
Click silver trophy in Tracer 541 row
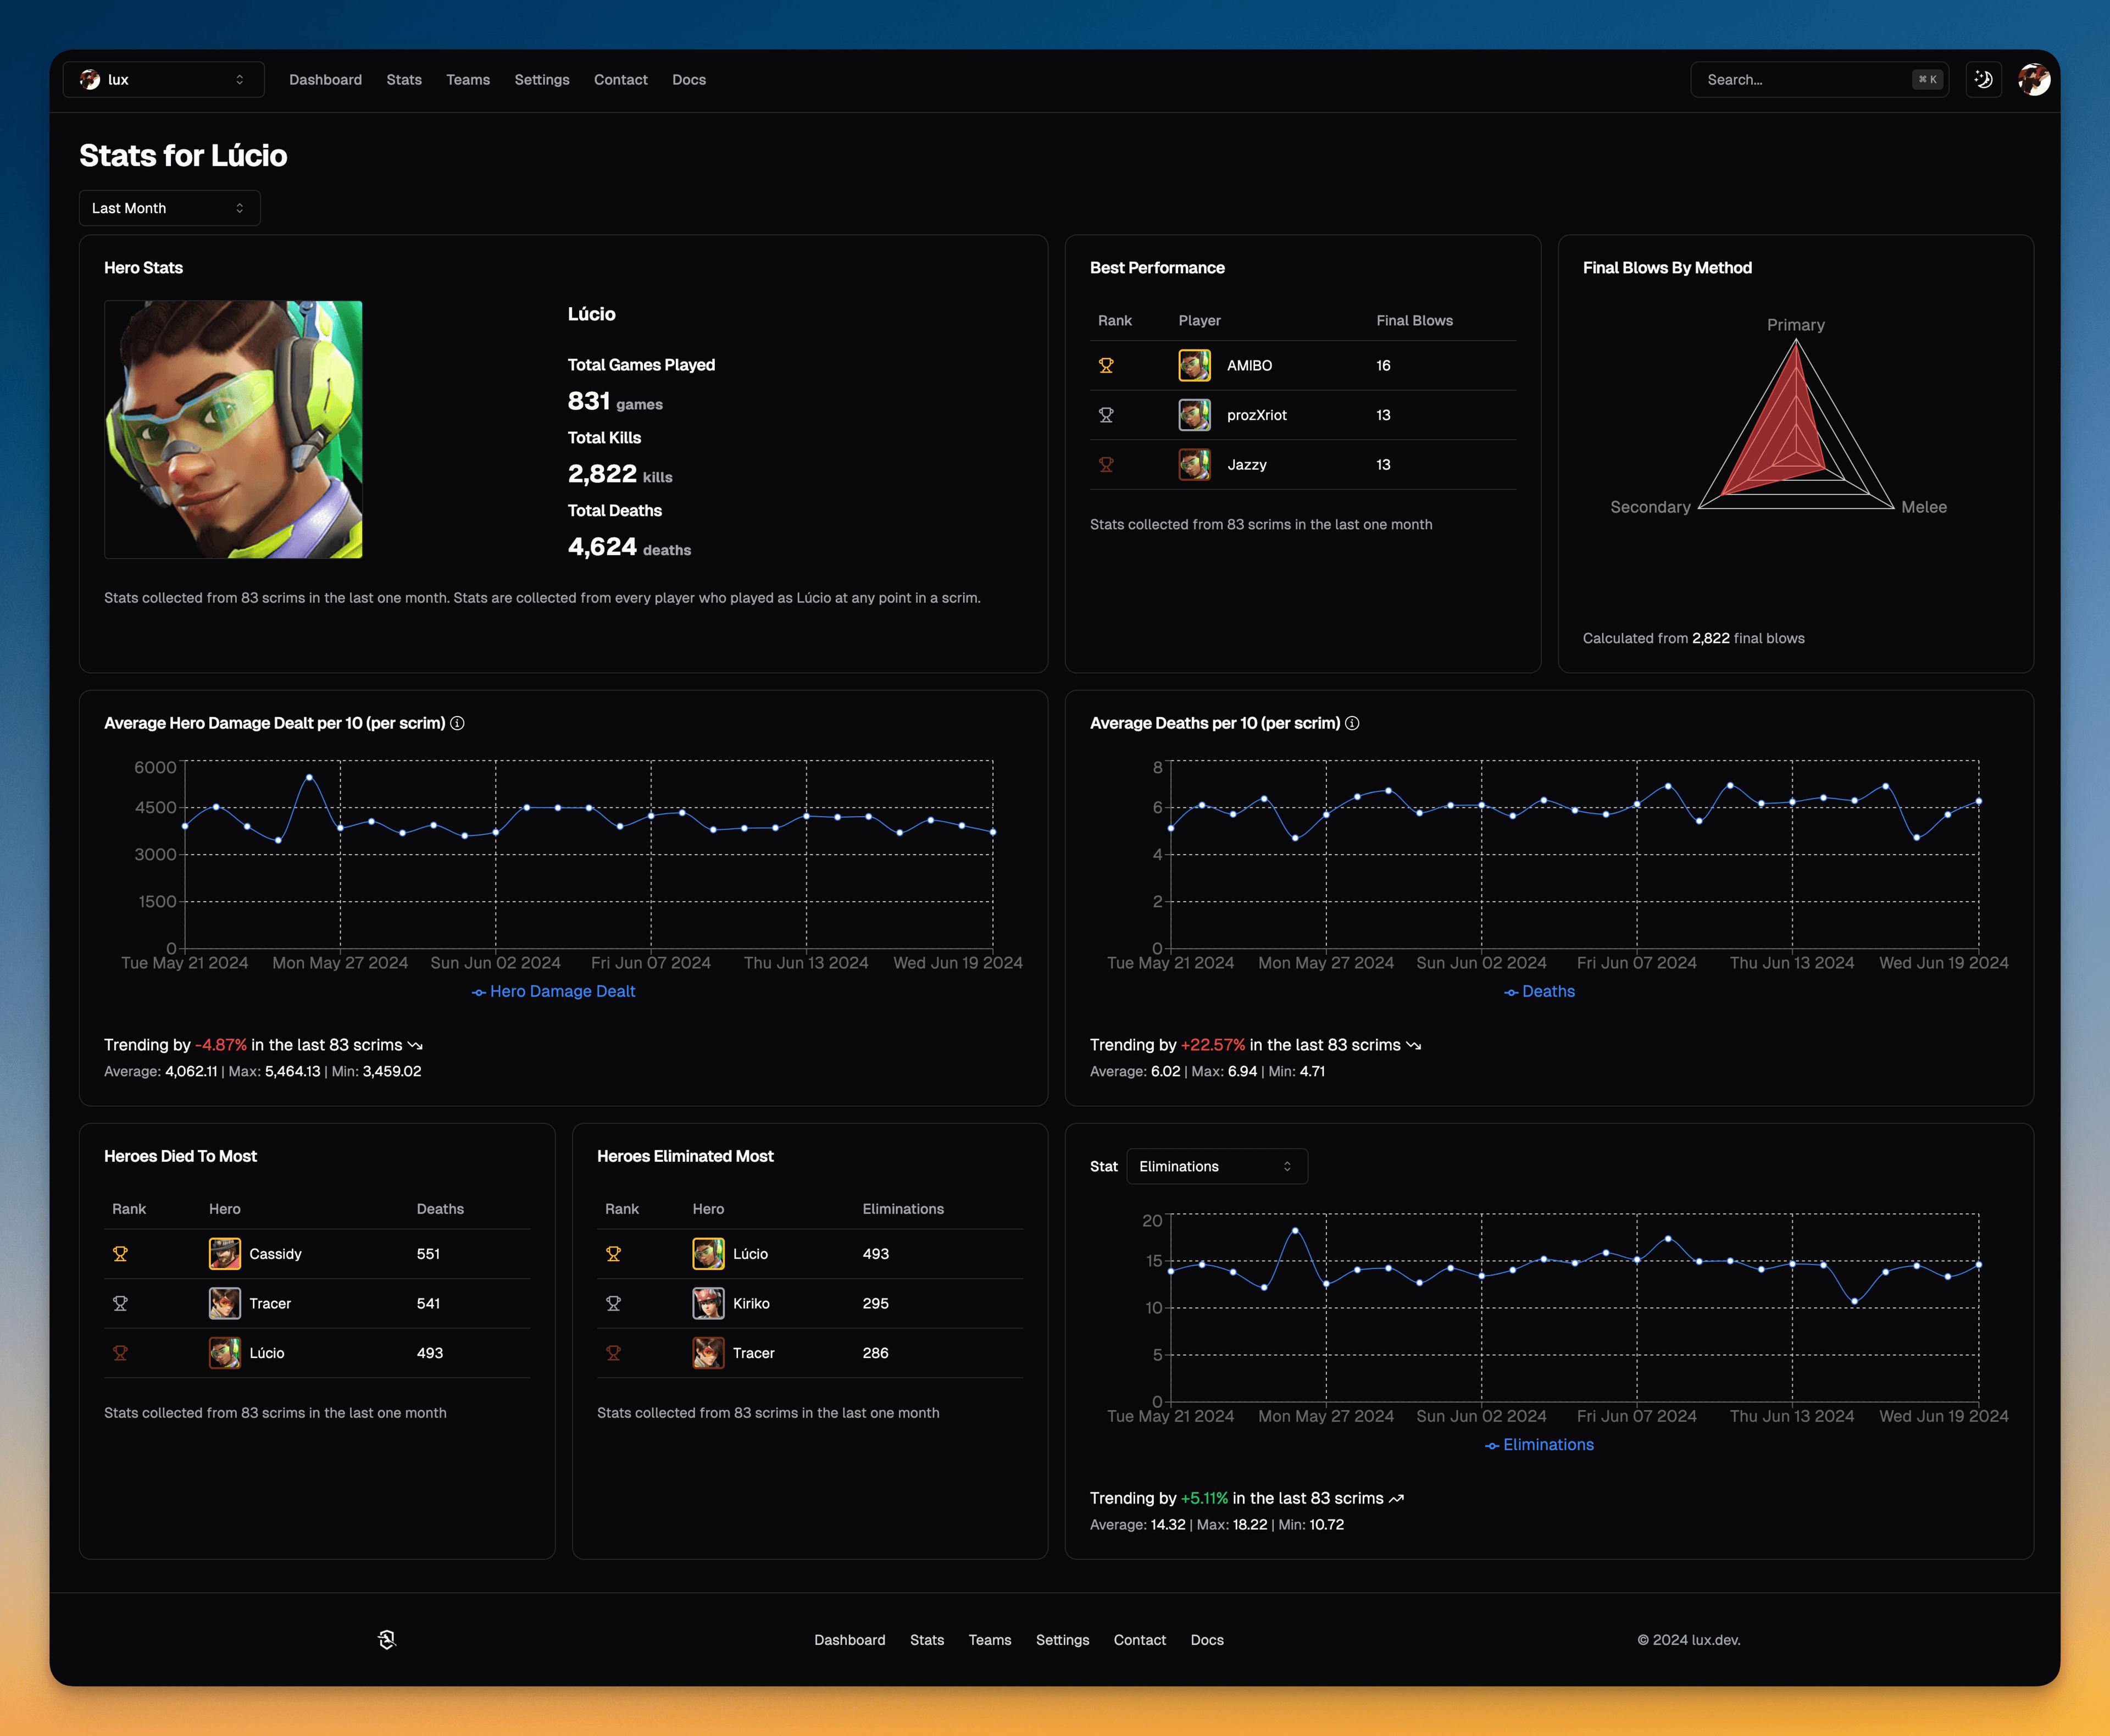[120, 1303]
